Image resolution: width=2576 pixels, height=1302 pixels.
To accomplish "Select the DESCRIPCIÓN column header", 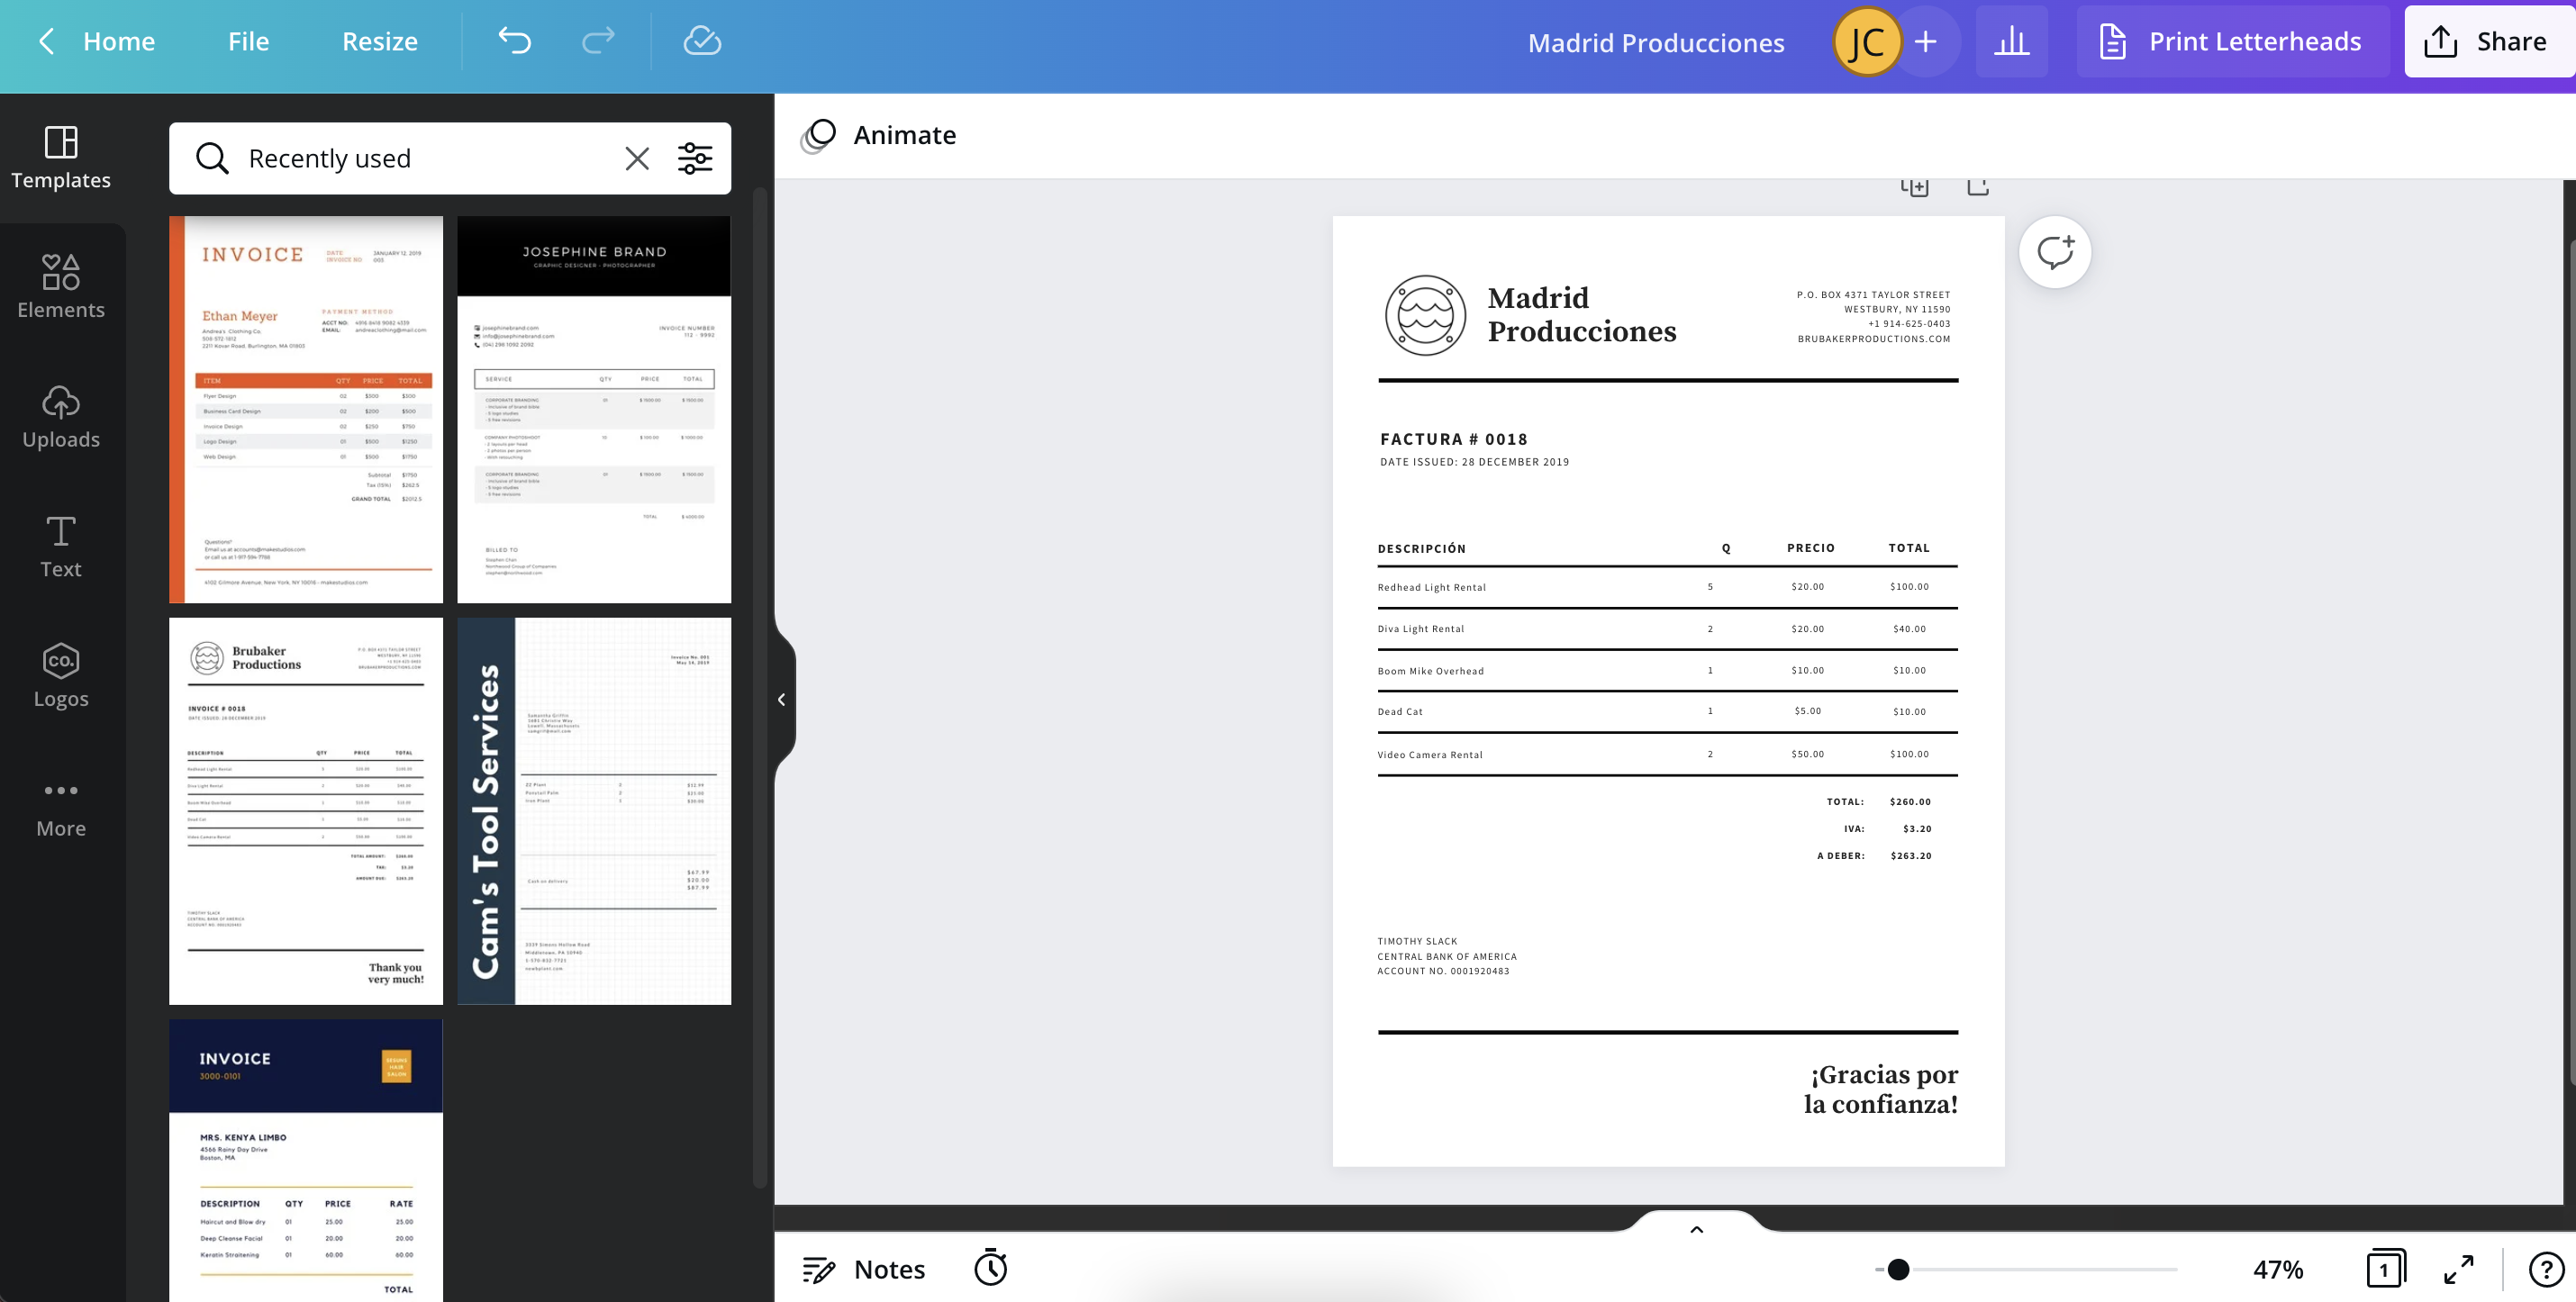I will coord(1422,549).
